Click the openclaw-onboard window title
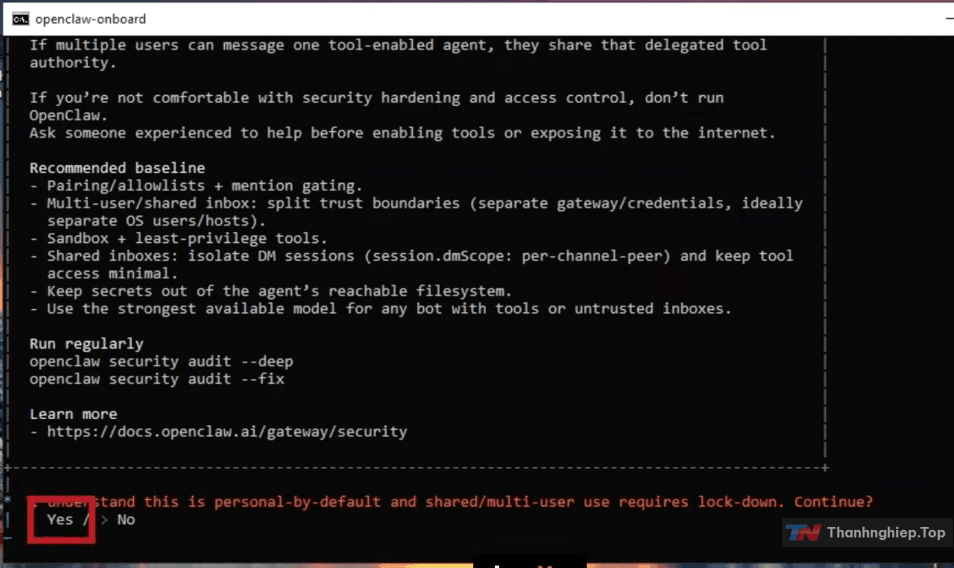This screenshot has height=568, width=954. [x=91, y=19]
